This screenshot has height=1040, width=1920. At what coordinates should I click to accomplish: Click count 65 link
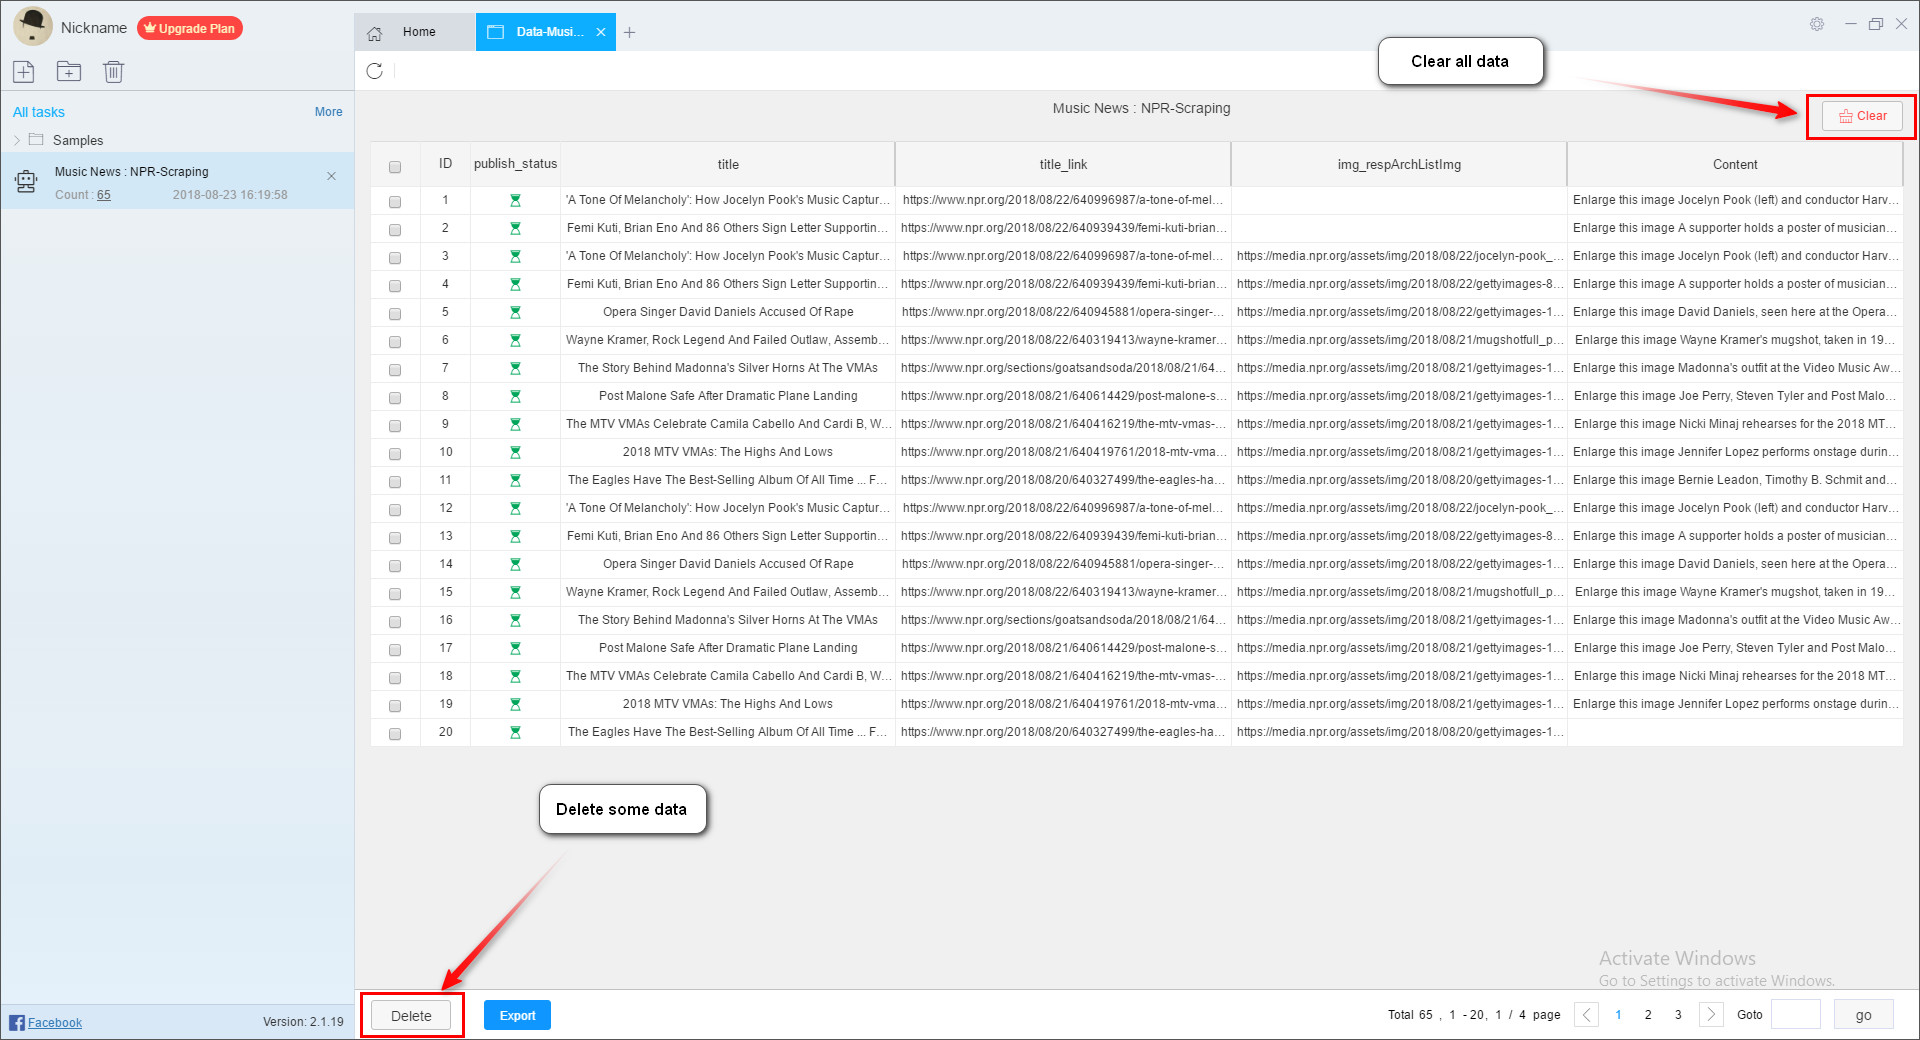point(104,195)
